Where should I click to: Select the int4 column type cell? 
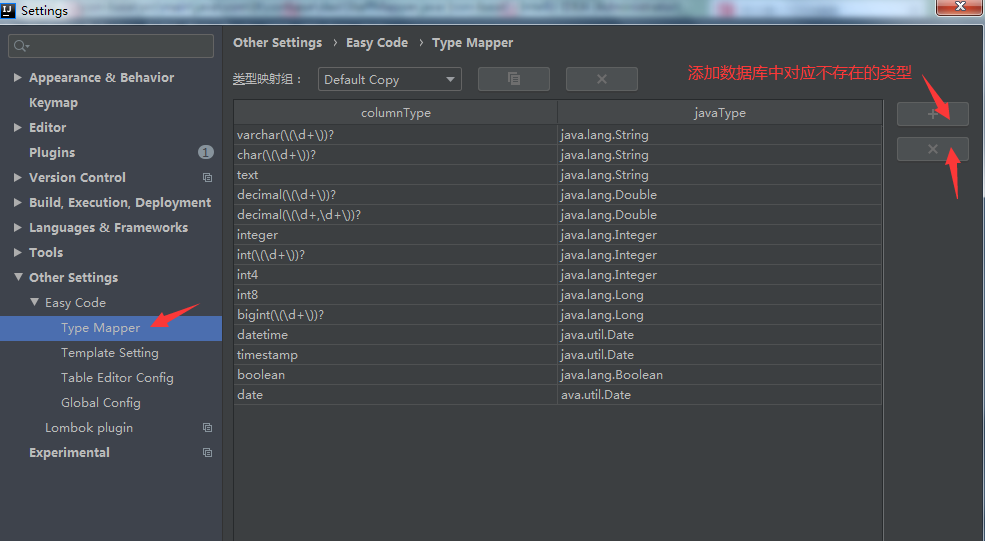[x=396, y=275]
